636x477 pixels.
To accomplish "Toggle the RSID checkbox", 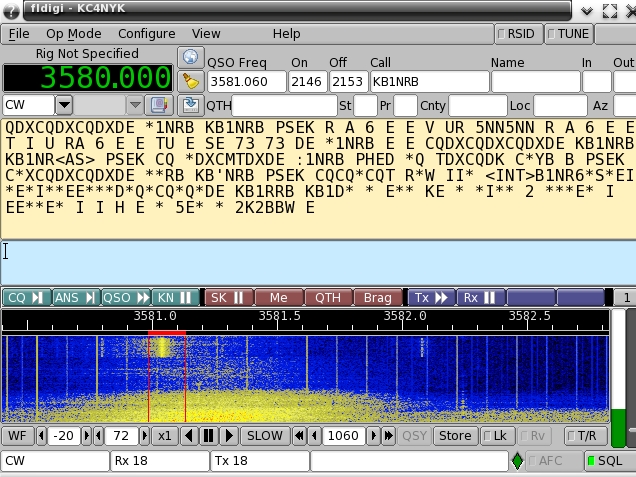I will pos(518,33).
